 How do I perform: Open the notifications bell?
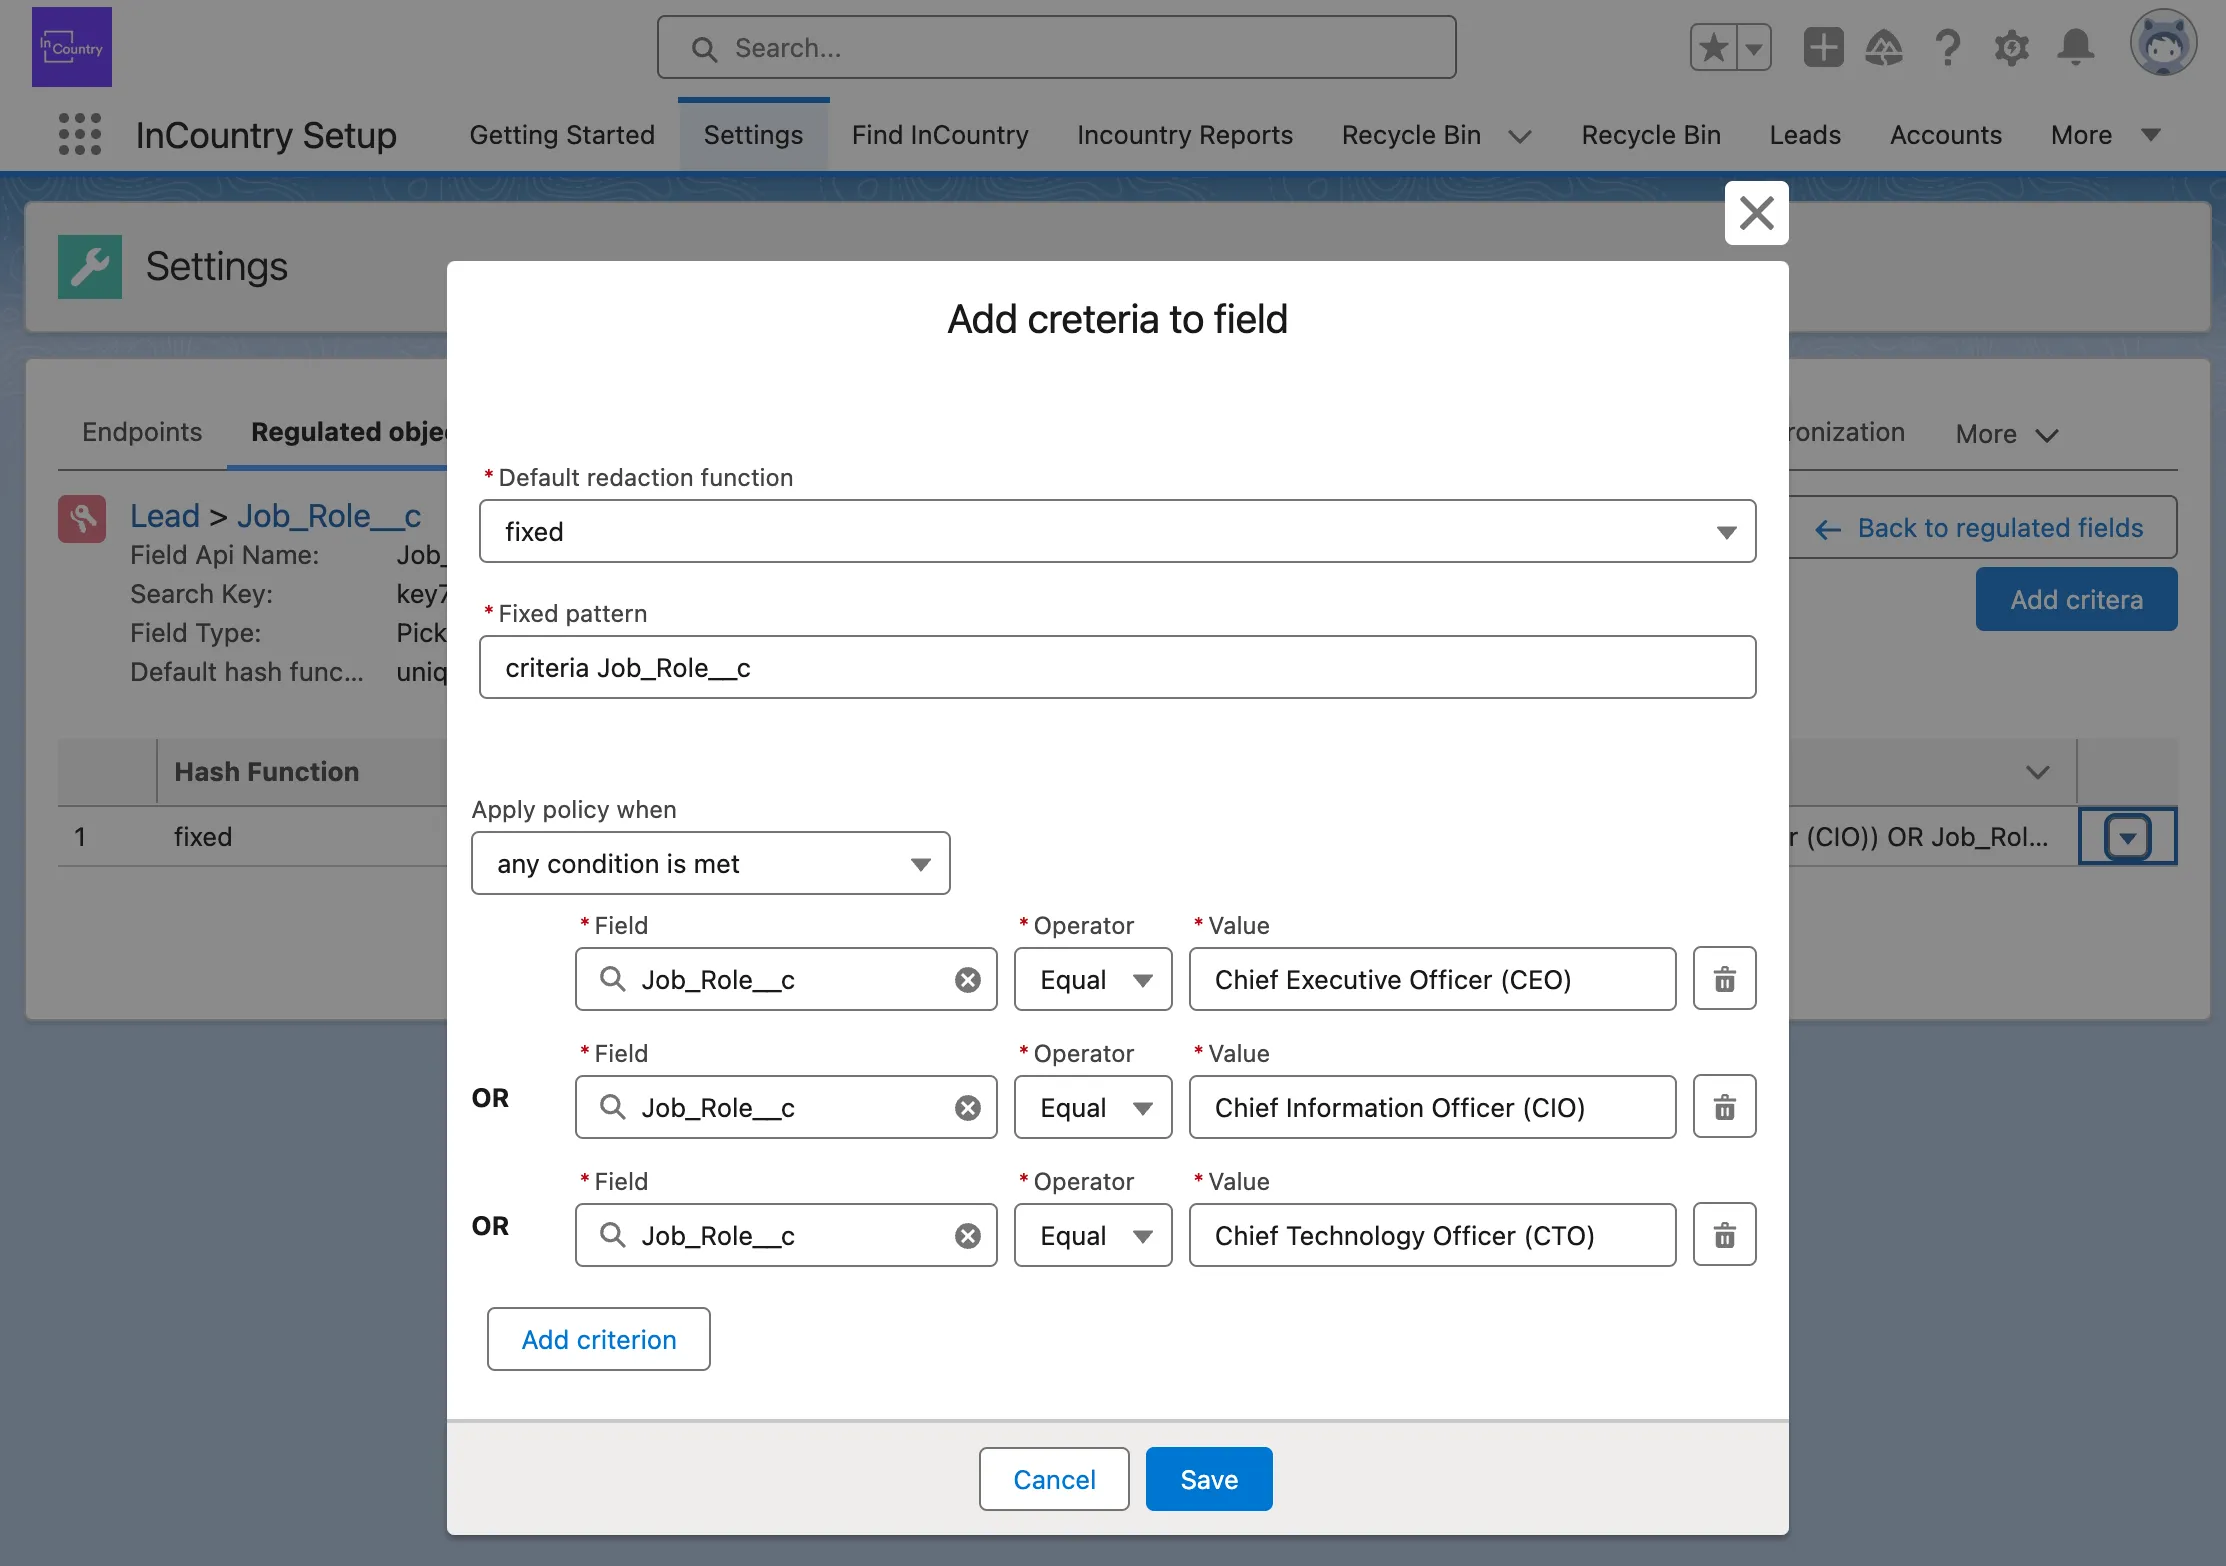click(x=2076, y=47)
